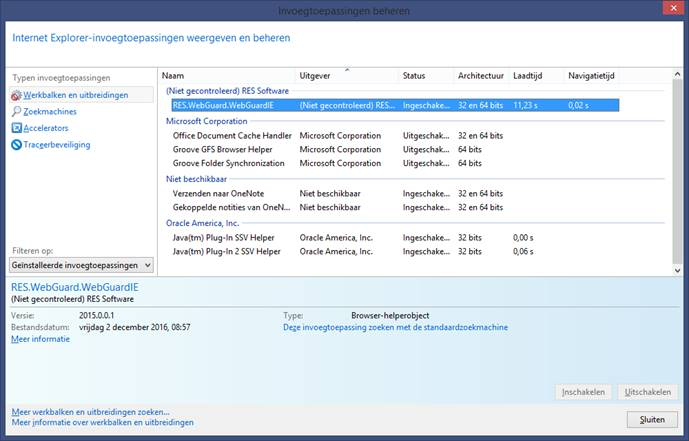Click the version value 2015.0.0.1
This screenshot has height=441, width=689.
[97, 315]
